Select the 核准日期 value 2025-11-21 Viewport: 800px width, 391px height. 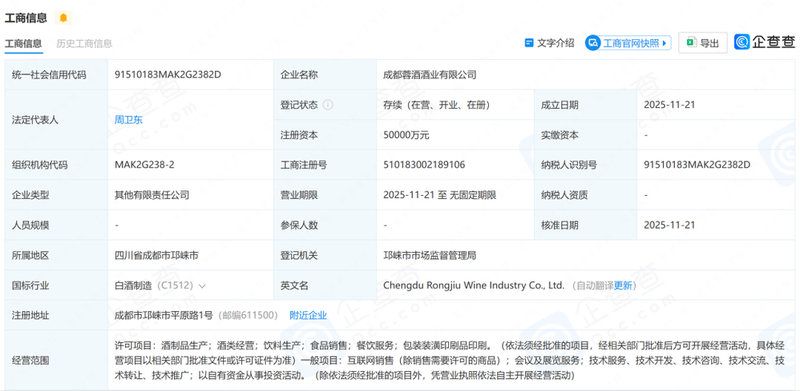pos(669,225)
